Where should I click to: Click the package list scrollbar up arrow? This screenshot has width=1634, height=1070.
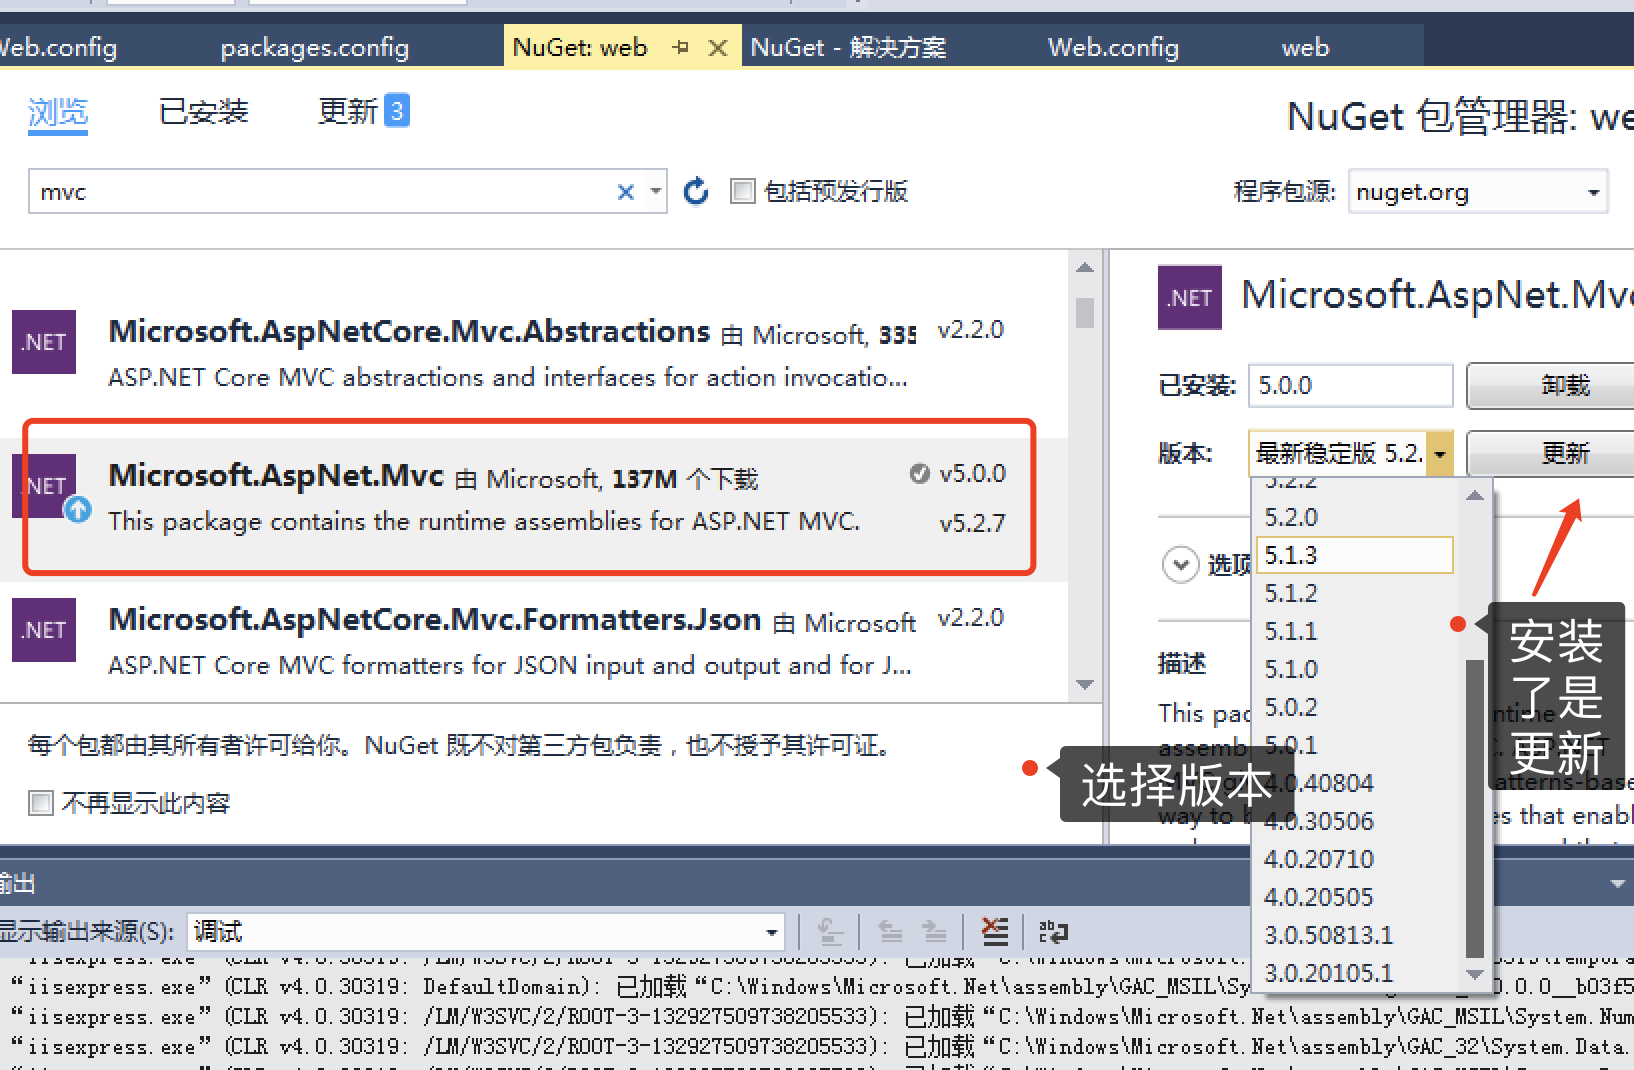tap(1085, 267)
